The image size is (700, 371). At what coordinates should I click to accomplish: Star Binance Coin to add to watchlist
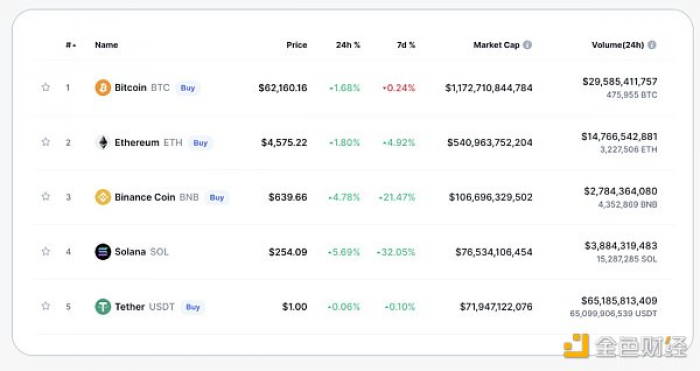click(46, 196)
